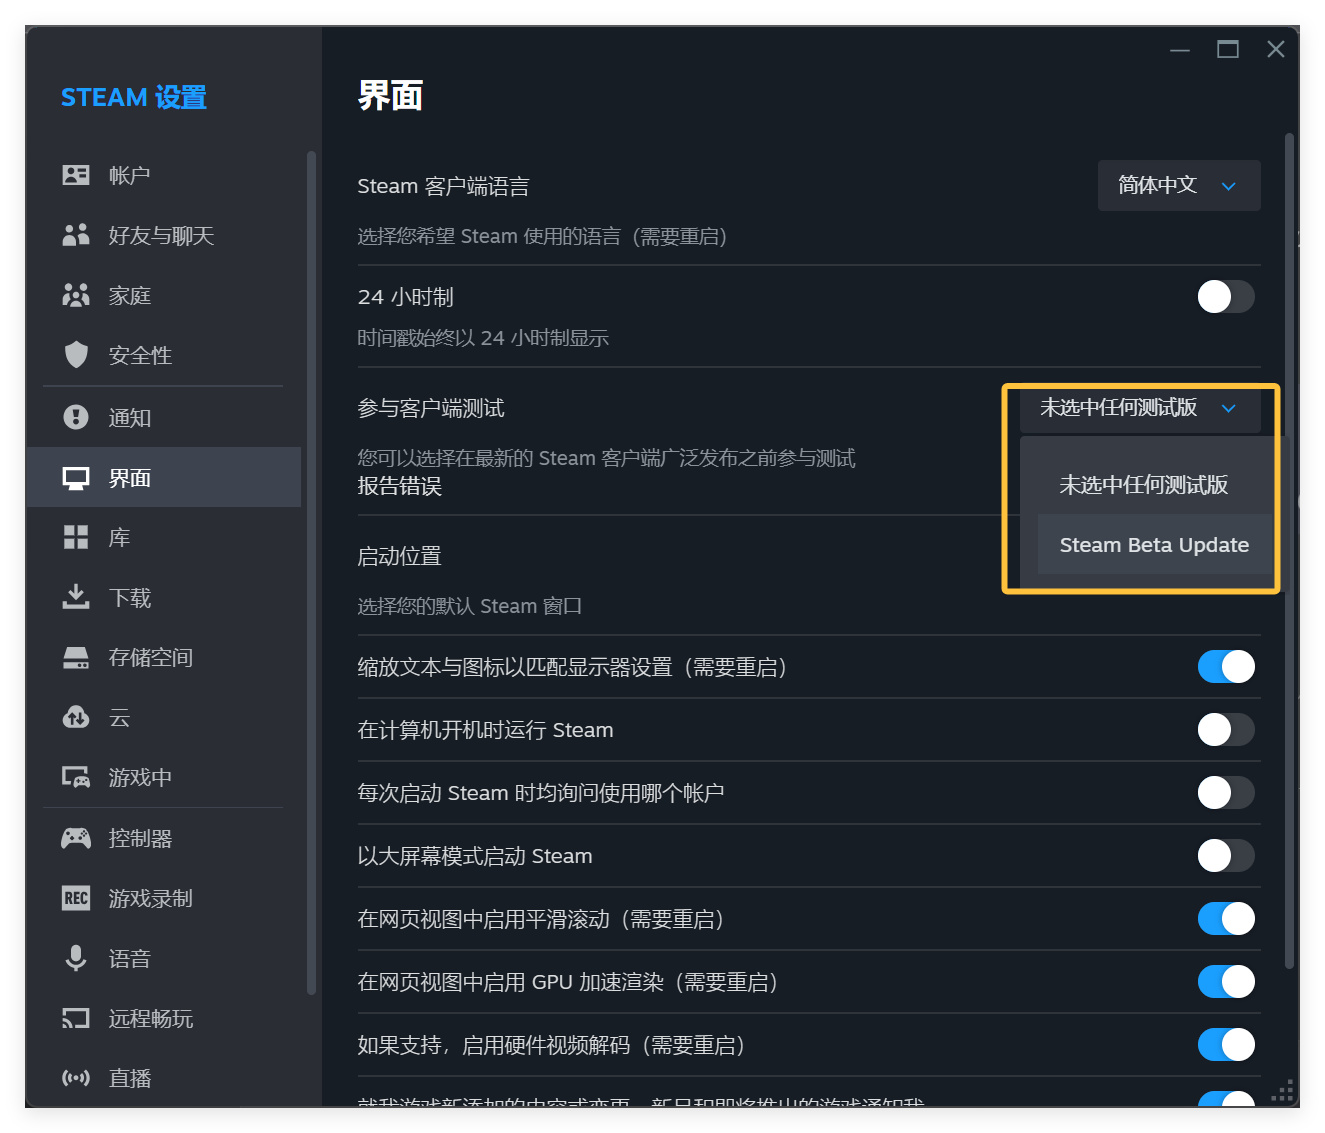
Task: Disable 在网页视图中启用平滑滚动
Action: point(1226,919)
